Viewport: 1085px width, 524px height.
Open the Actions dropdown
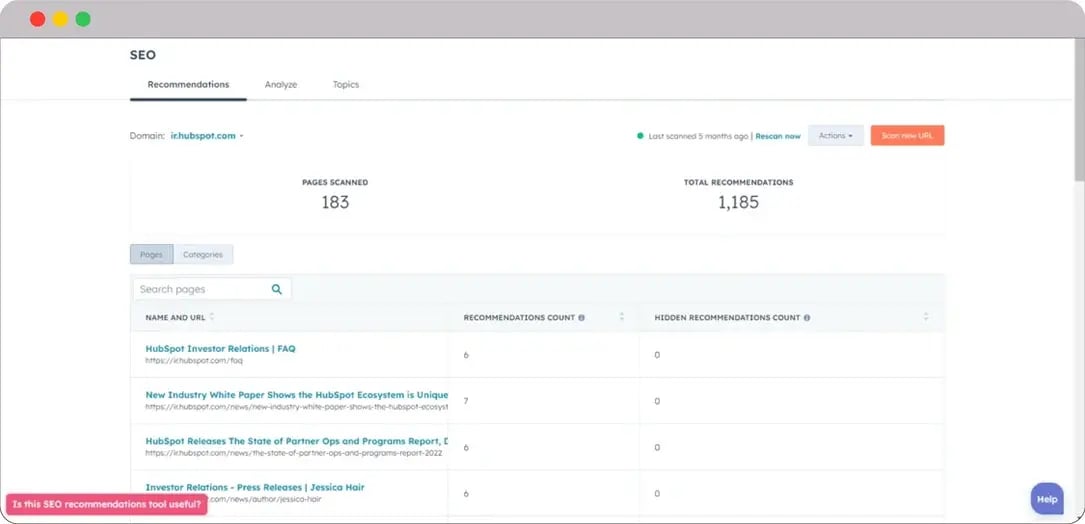pyautogui.click(x=836, y=136)
